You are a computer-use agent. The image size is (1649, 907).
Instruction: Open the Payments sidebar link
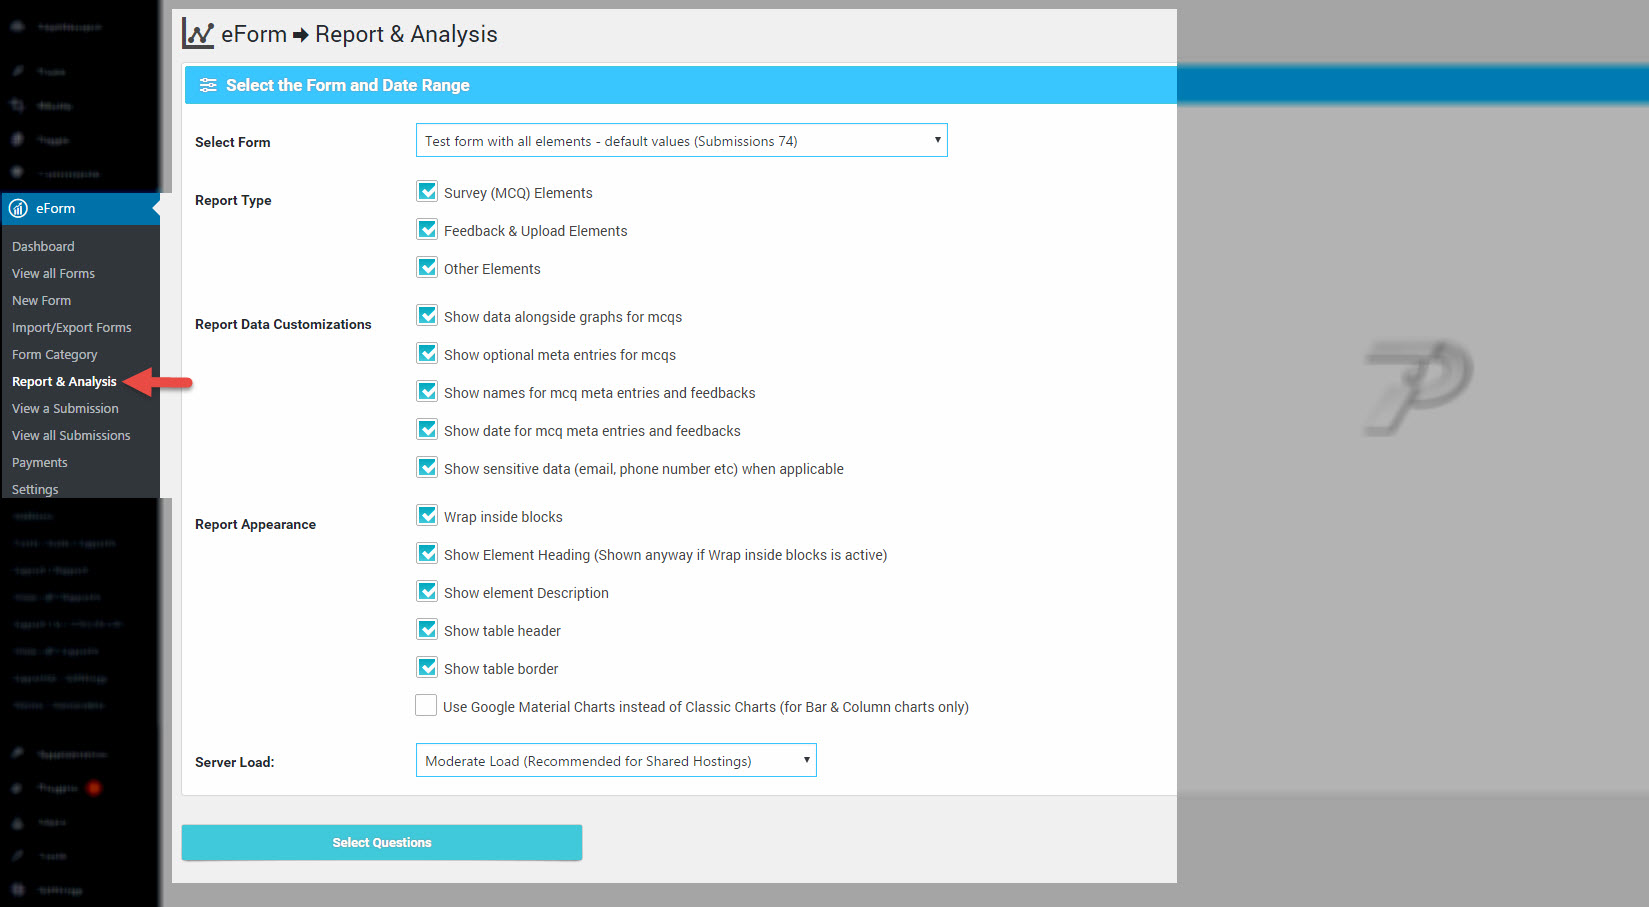[x=40, y=463]
